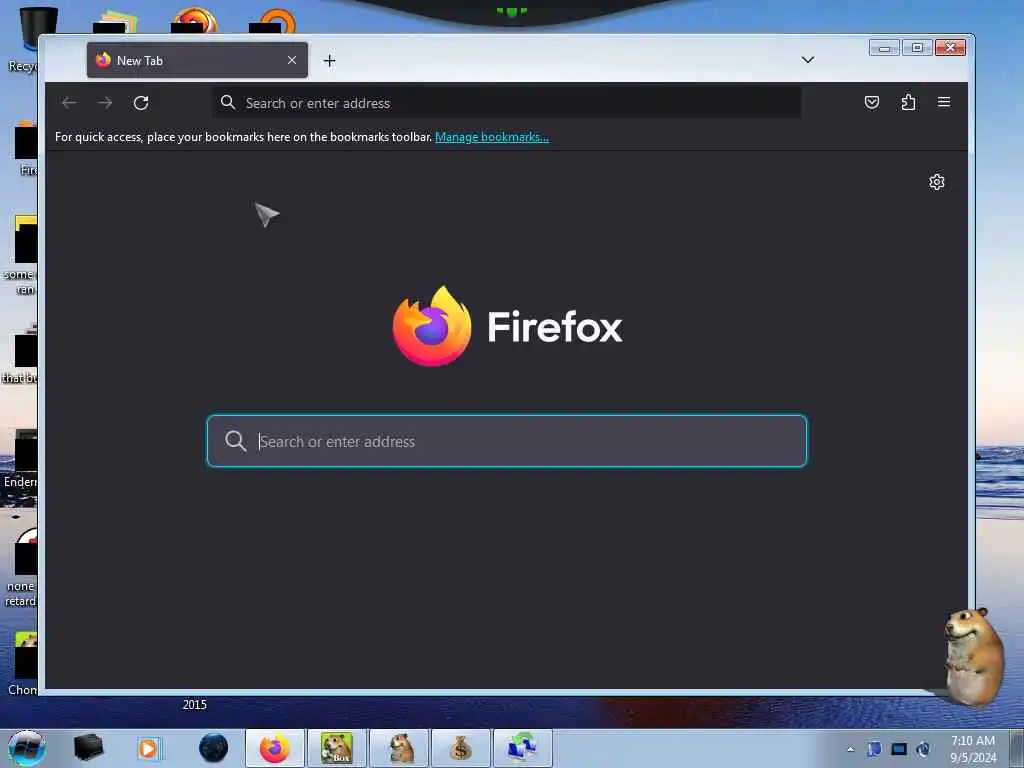Focus the address bar at top
The height and width of the screenshot is (768, 1024).
[x=507, y=103]
